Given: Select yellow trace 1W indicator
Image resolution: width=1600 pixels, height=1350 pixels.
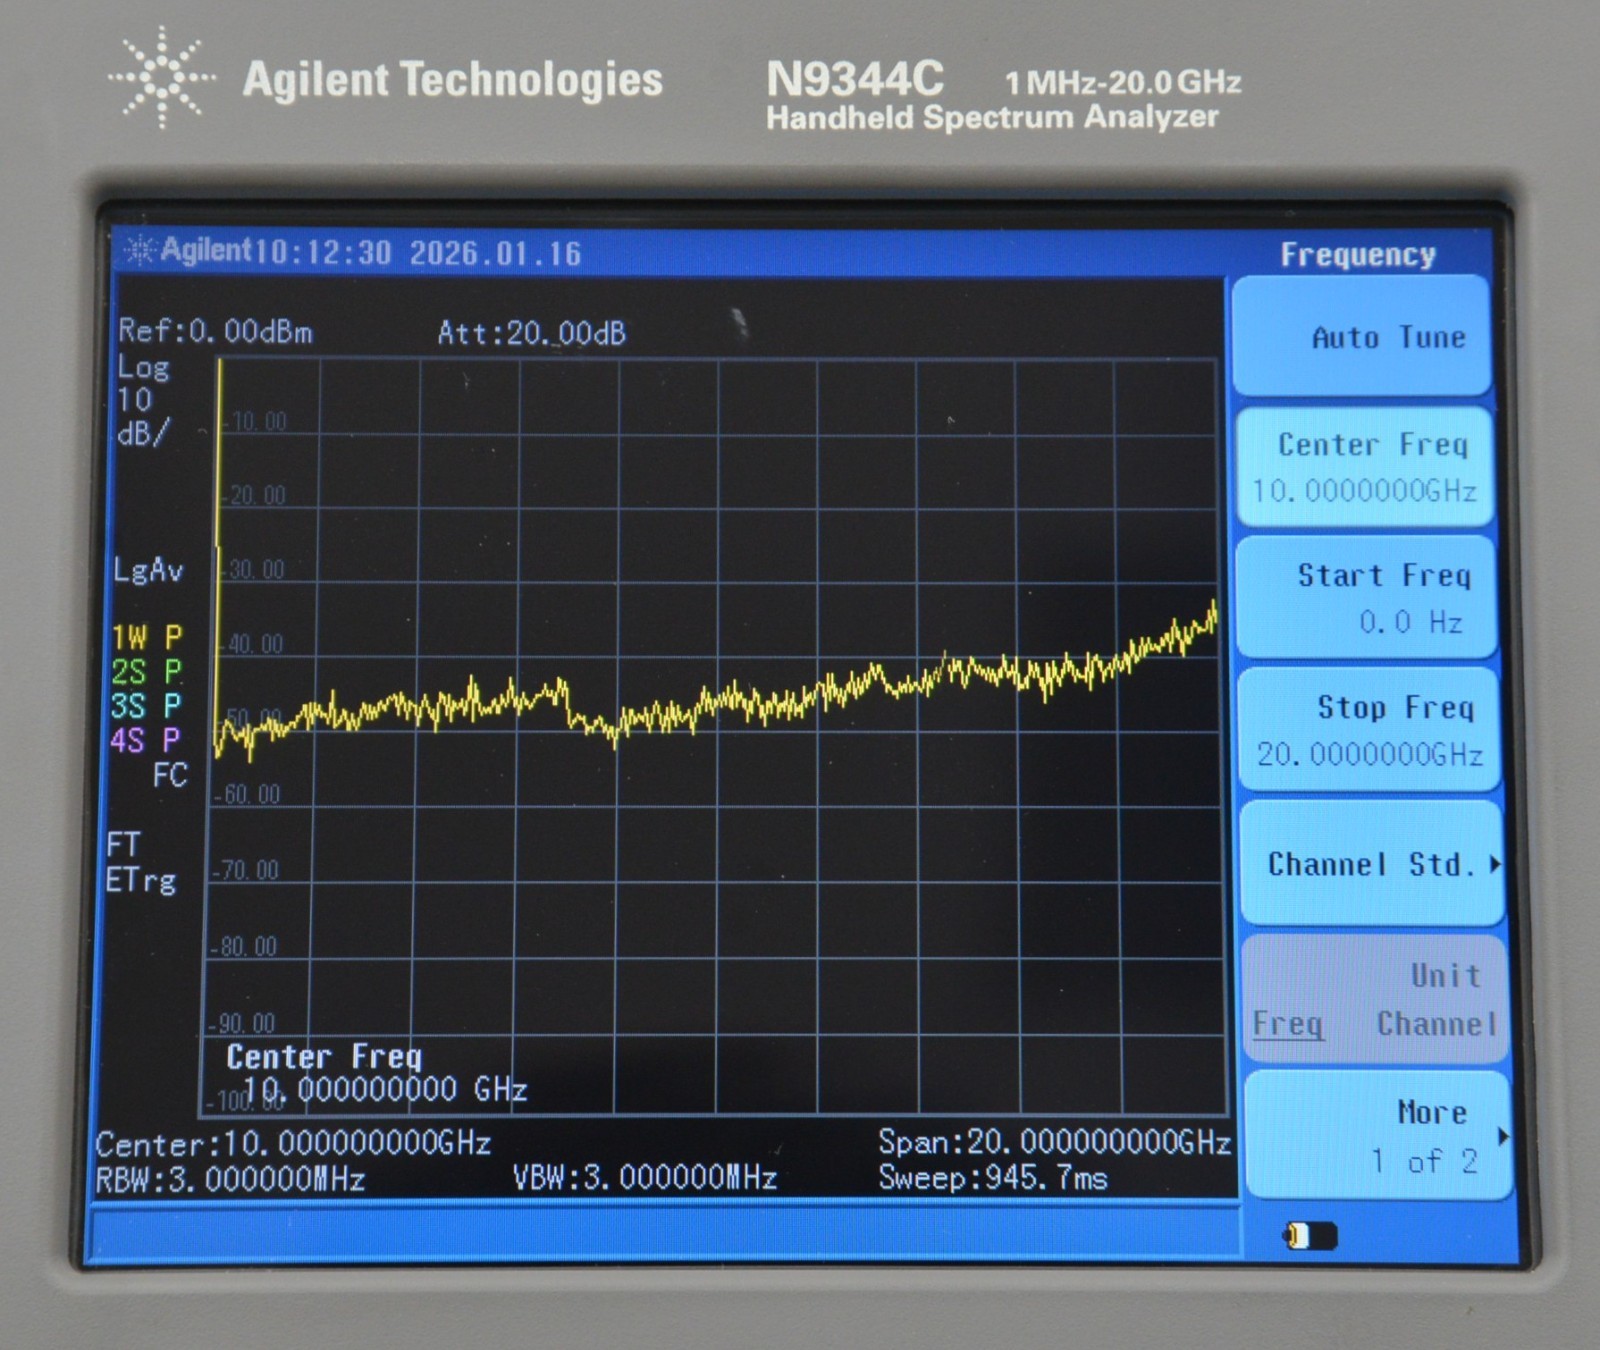Looking at the screenshot, I should click(146, 637).
